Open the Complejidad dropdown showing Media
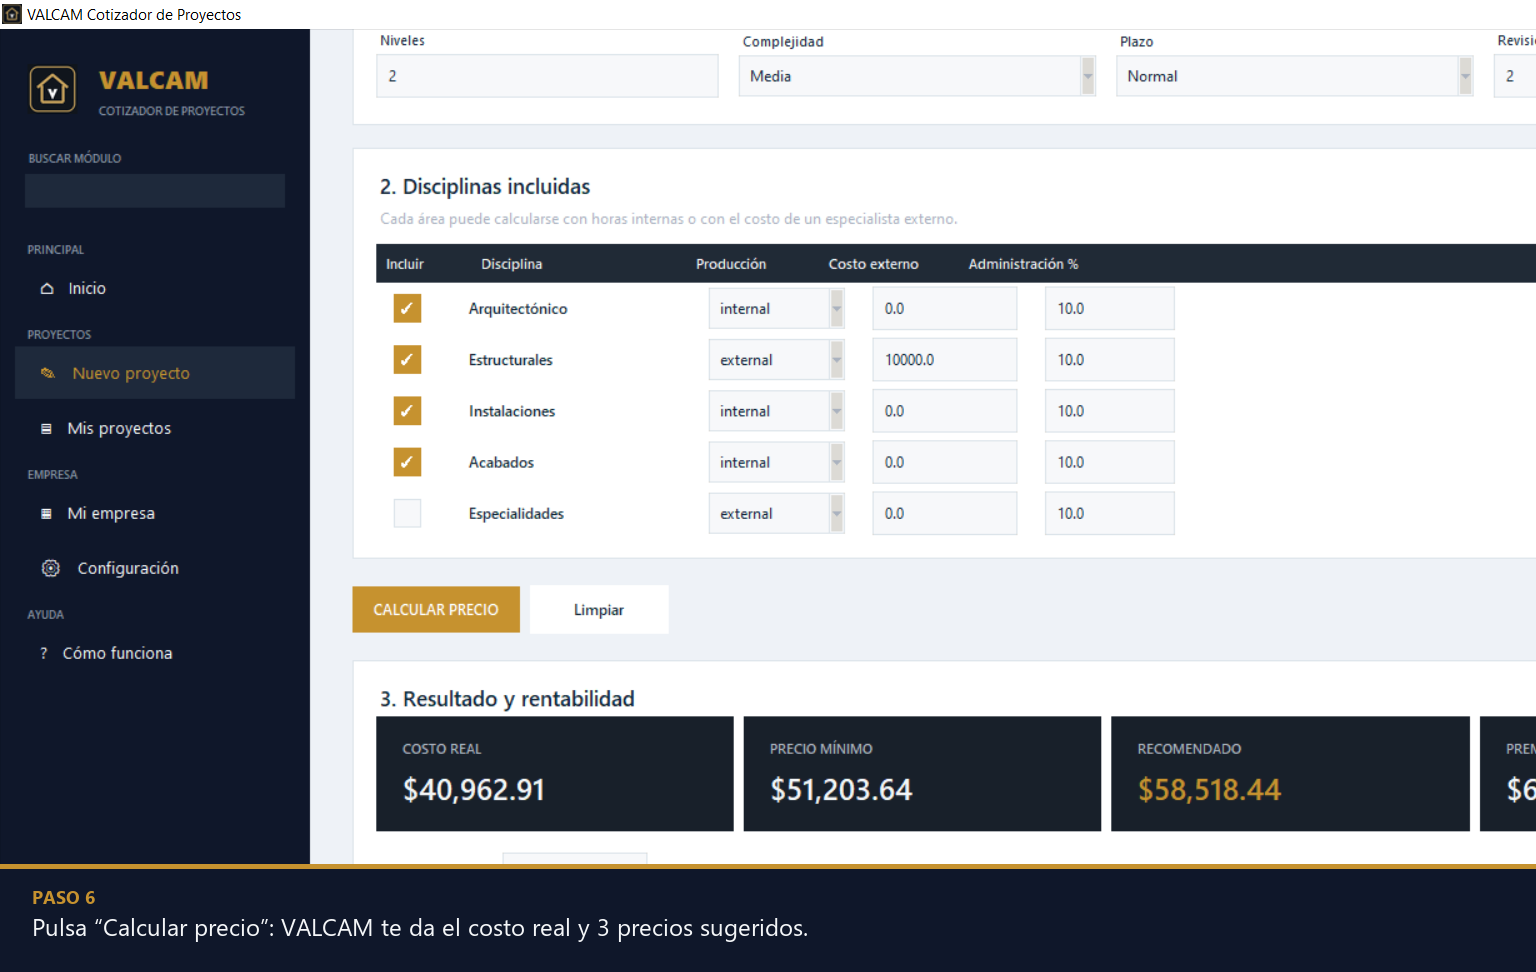This screenshot has width=1536, height=972. pyautogui.click(x=917, y=76)
